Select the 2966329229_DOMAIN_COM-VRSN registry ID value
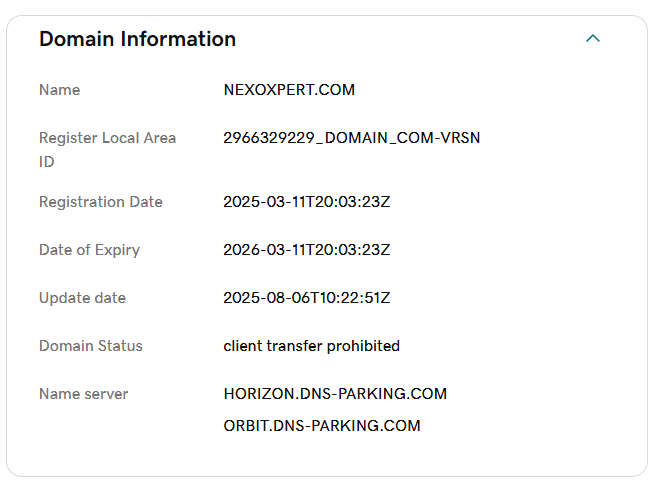Screen dimensions: 661x491 [x=351, y=138]
